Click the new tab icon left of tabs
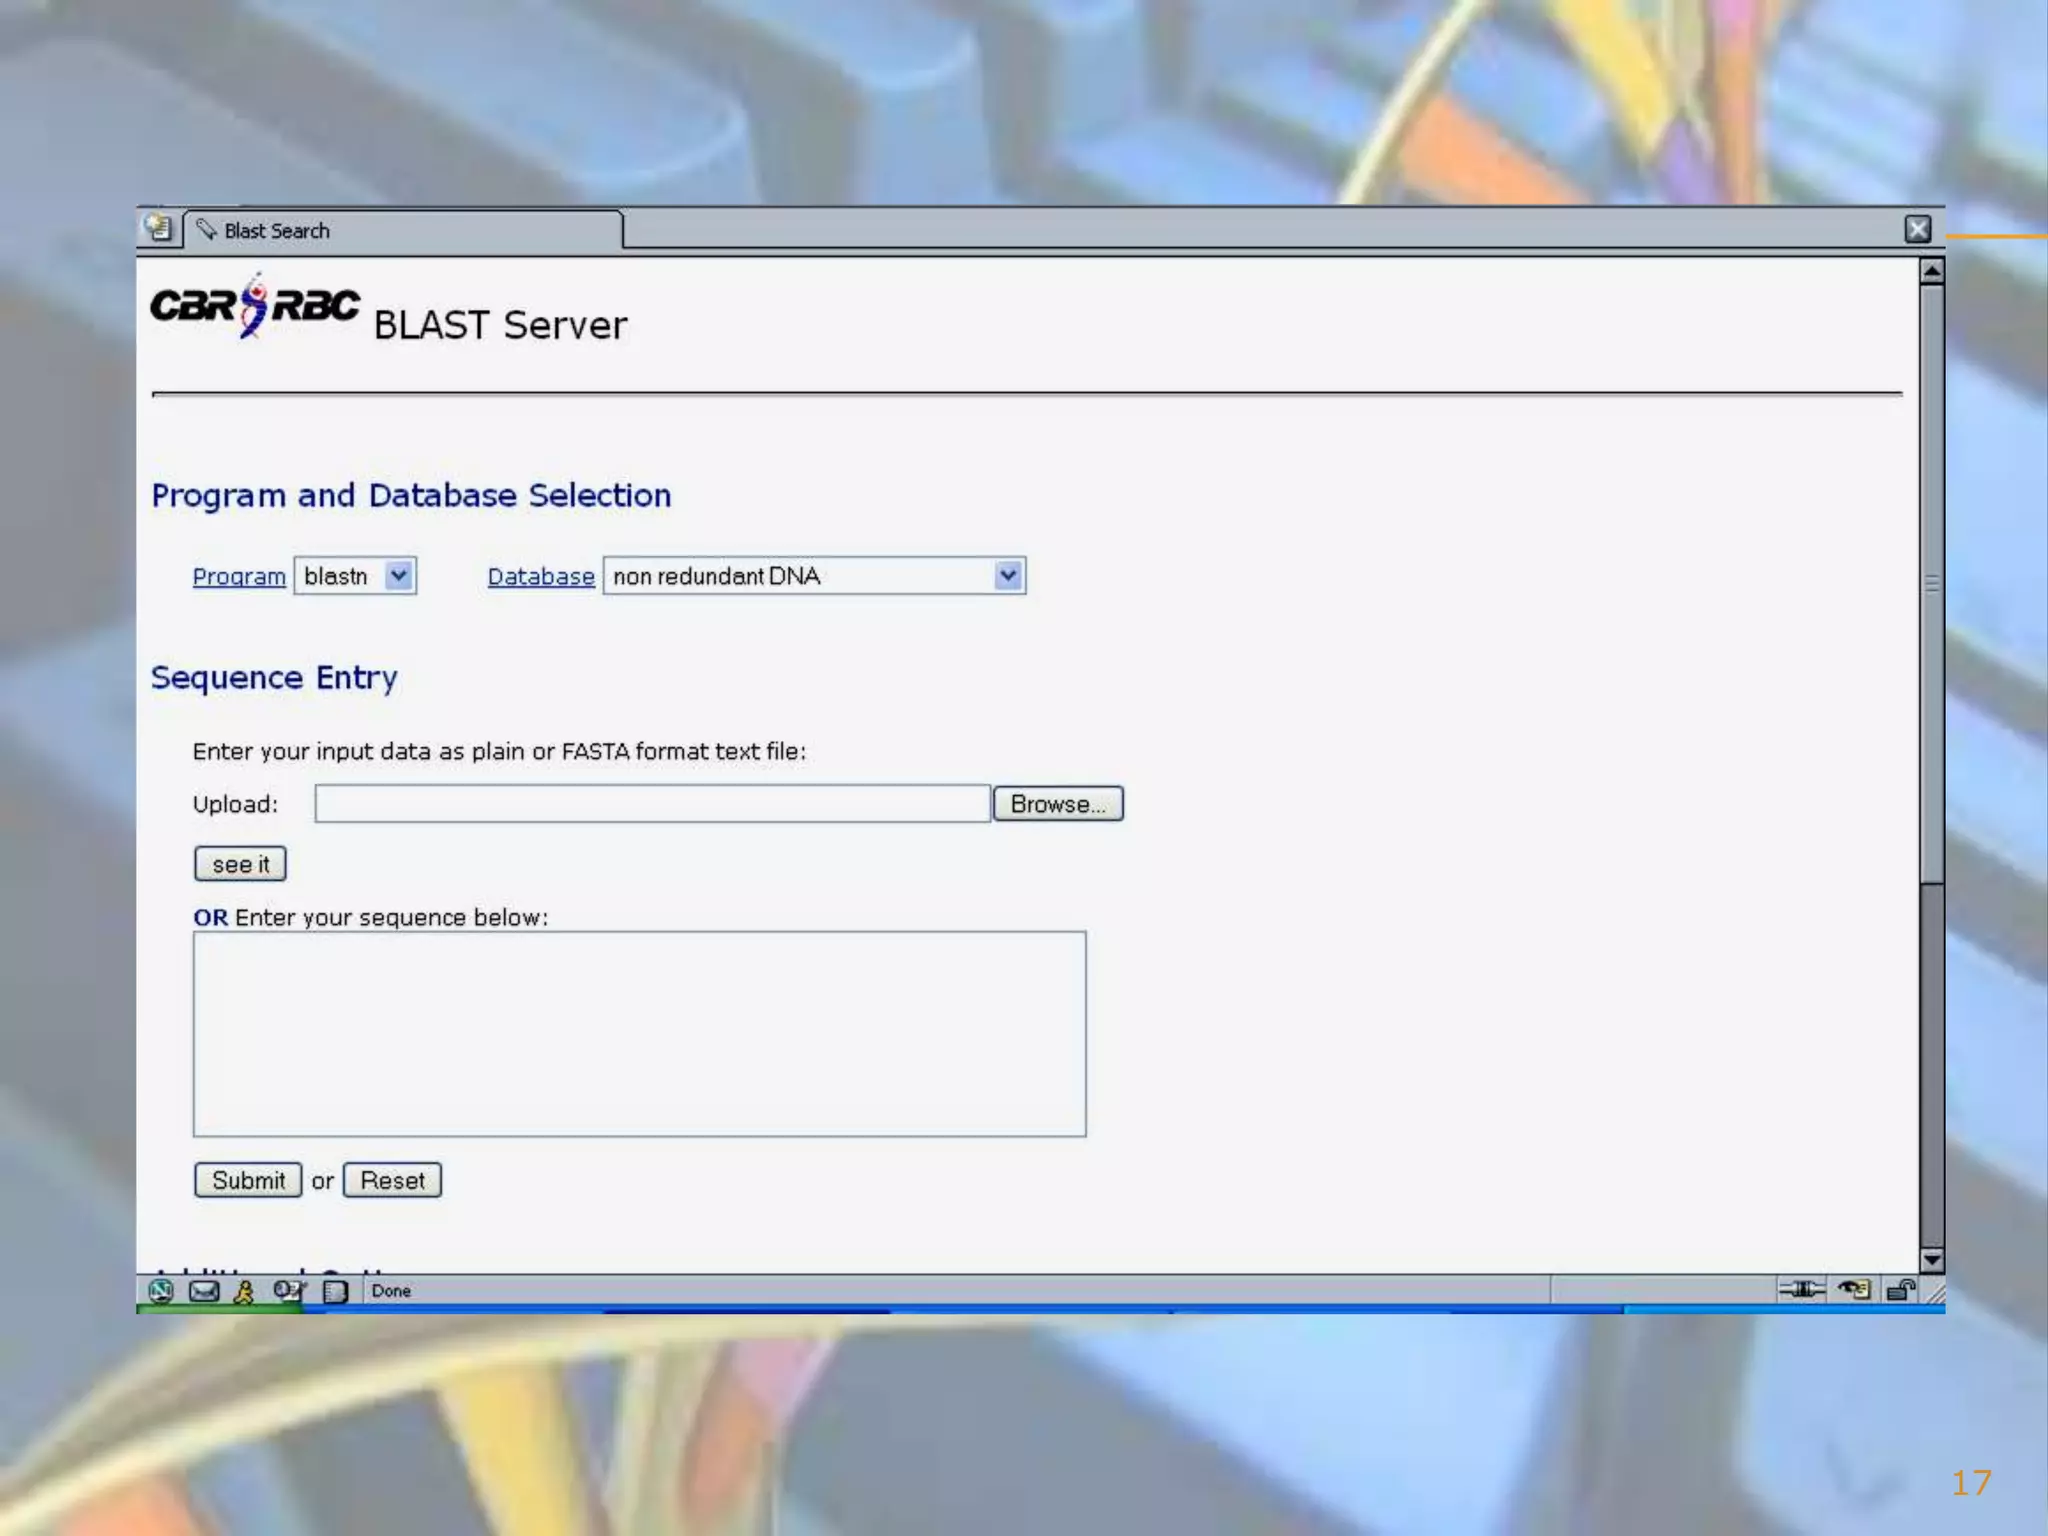The height and width of the screenshot is (1536, 2048). [x=158, y=228]
